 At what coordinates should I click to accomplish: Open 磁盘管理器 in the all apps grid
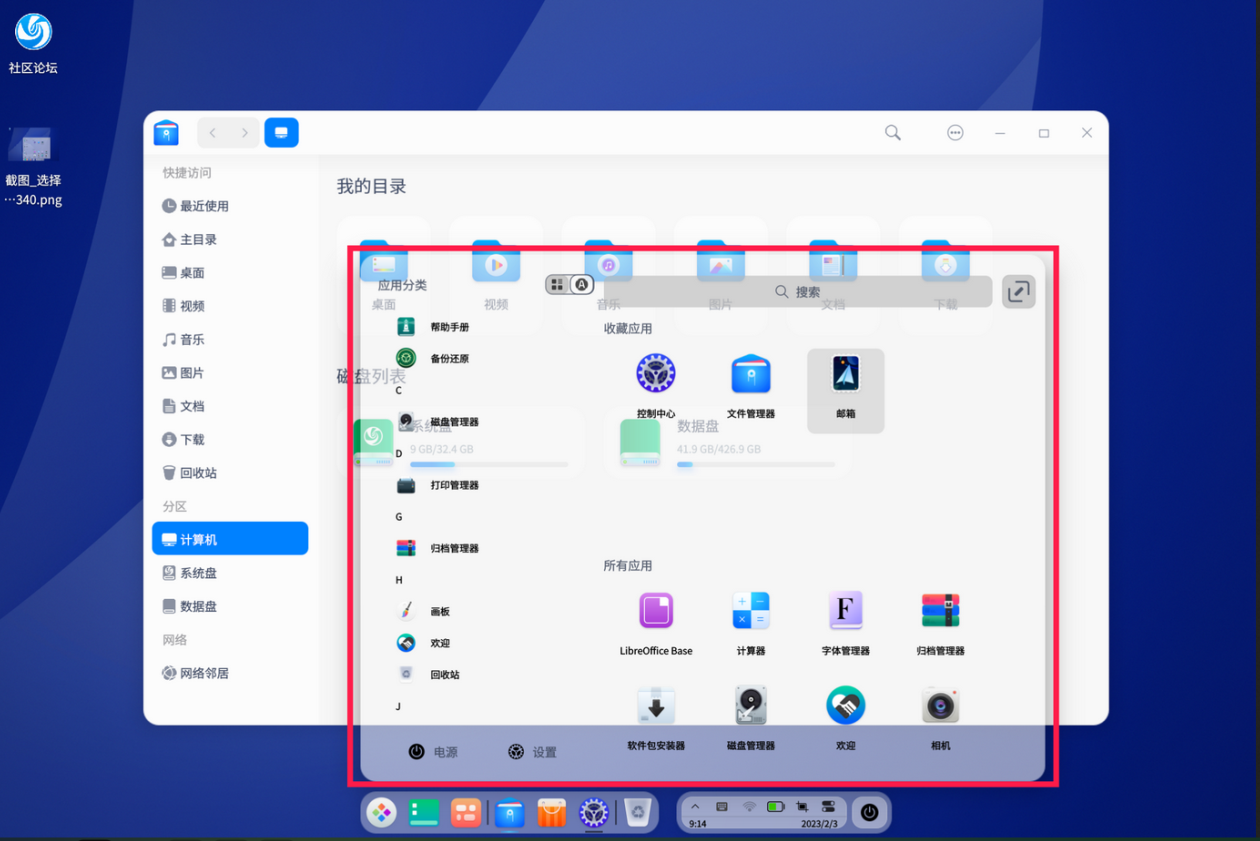tap(751, 717)
